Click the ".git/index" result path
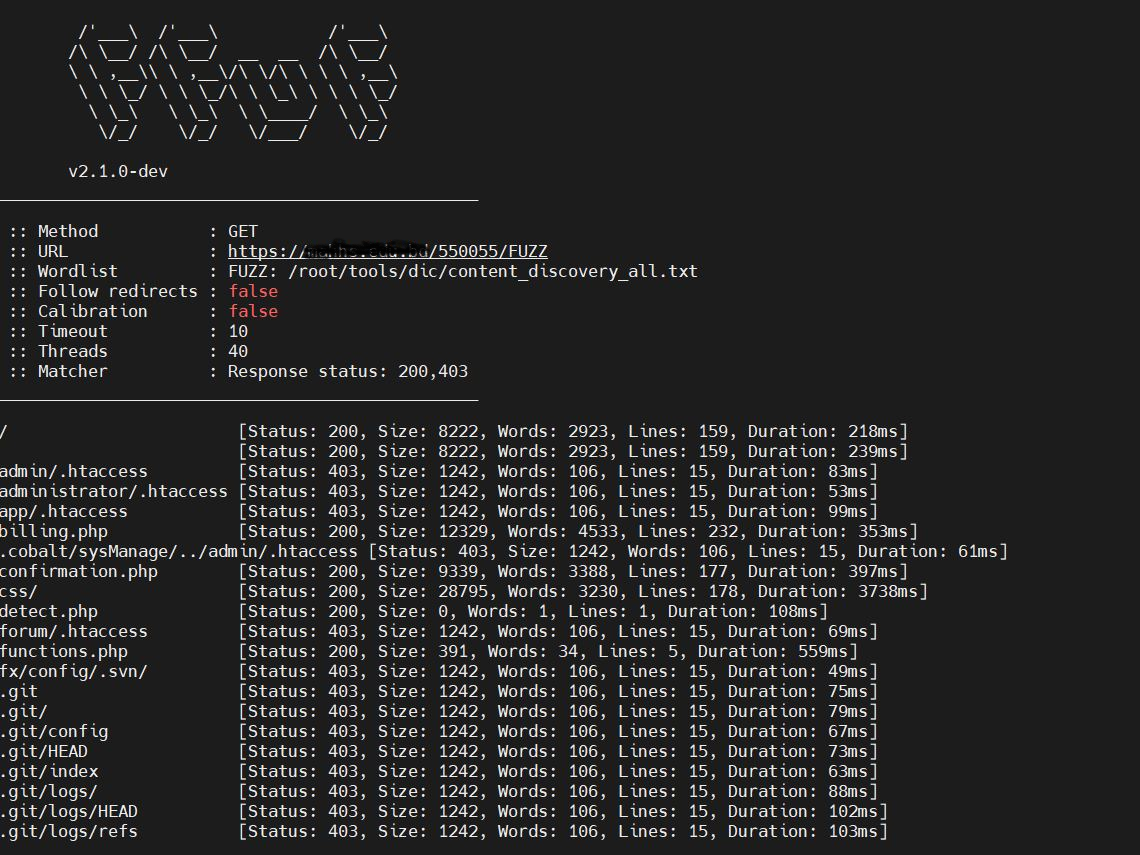 pos(49,771)
